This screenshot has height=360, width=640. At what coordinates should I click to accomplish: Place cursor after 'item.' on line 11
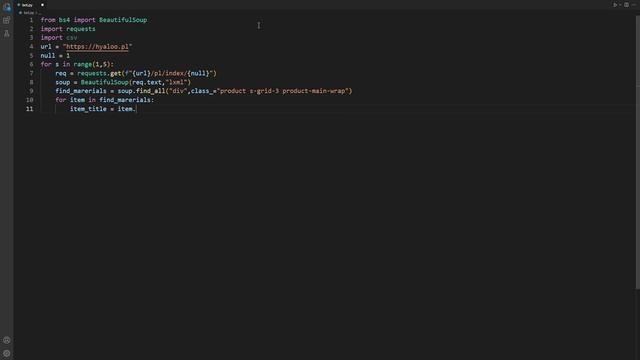click(136, 109)
